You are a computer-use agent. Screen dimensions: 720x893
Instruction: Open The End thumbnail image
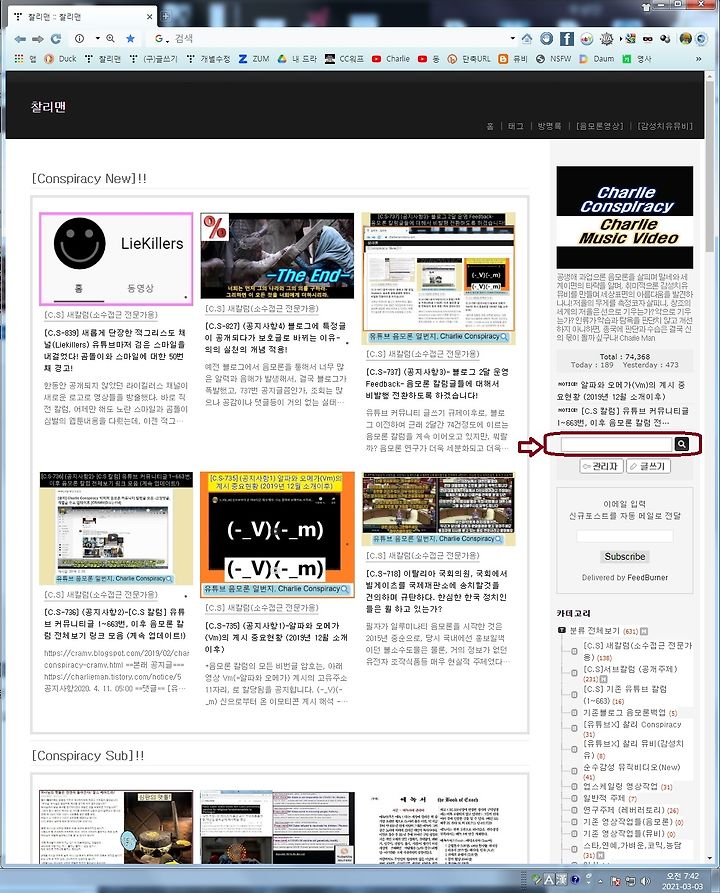[x=277, y=256]
